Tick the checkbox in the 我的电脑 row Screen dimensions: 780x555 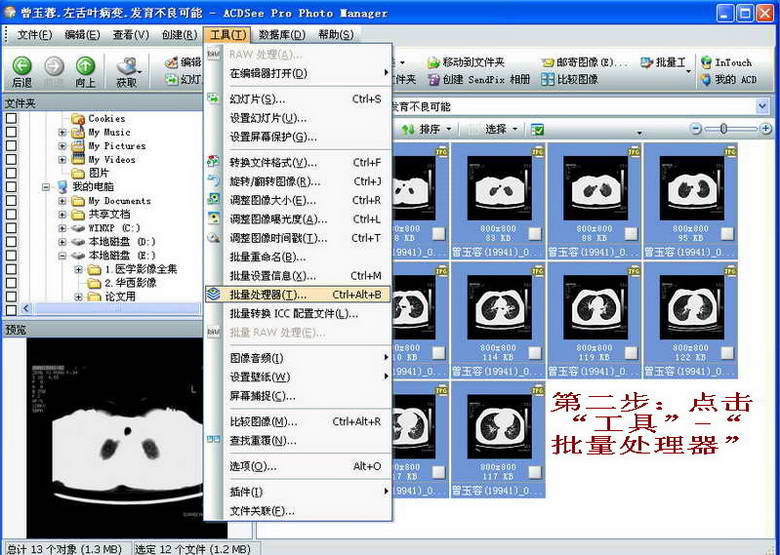point(11,186)
